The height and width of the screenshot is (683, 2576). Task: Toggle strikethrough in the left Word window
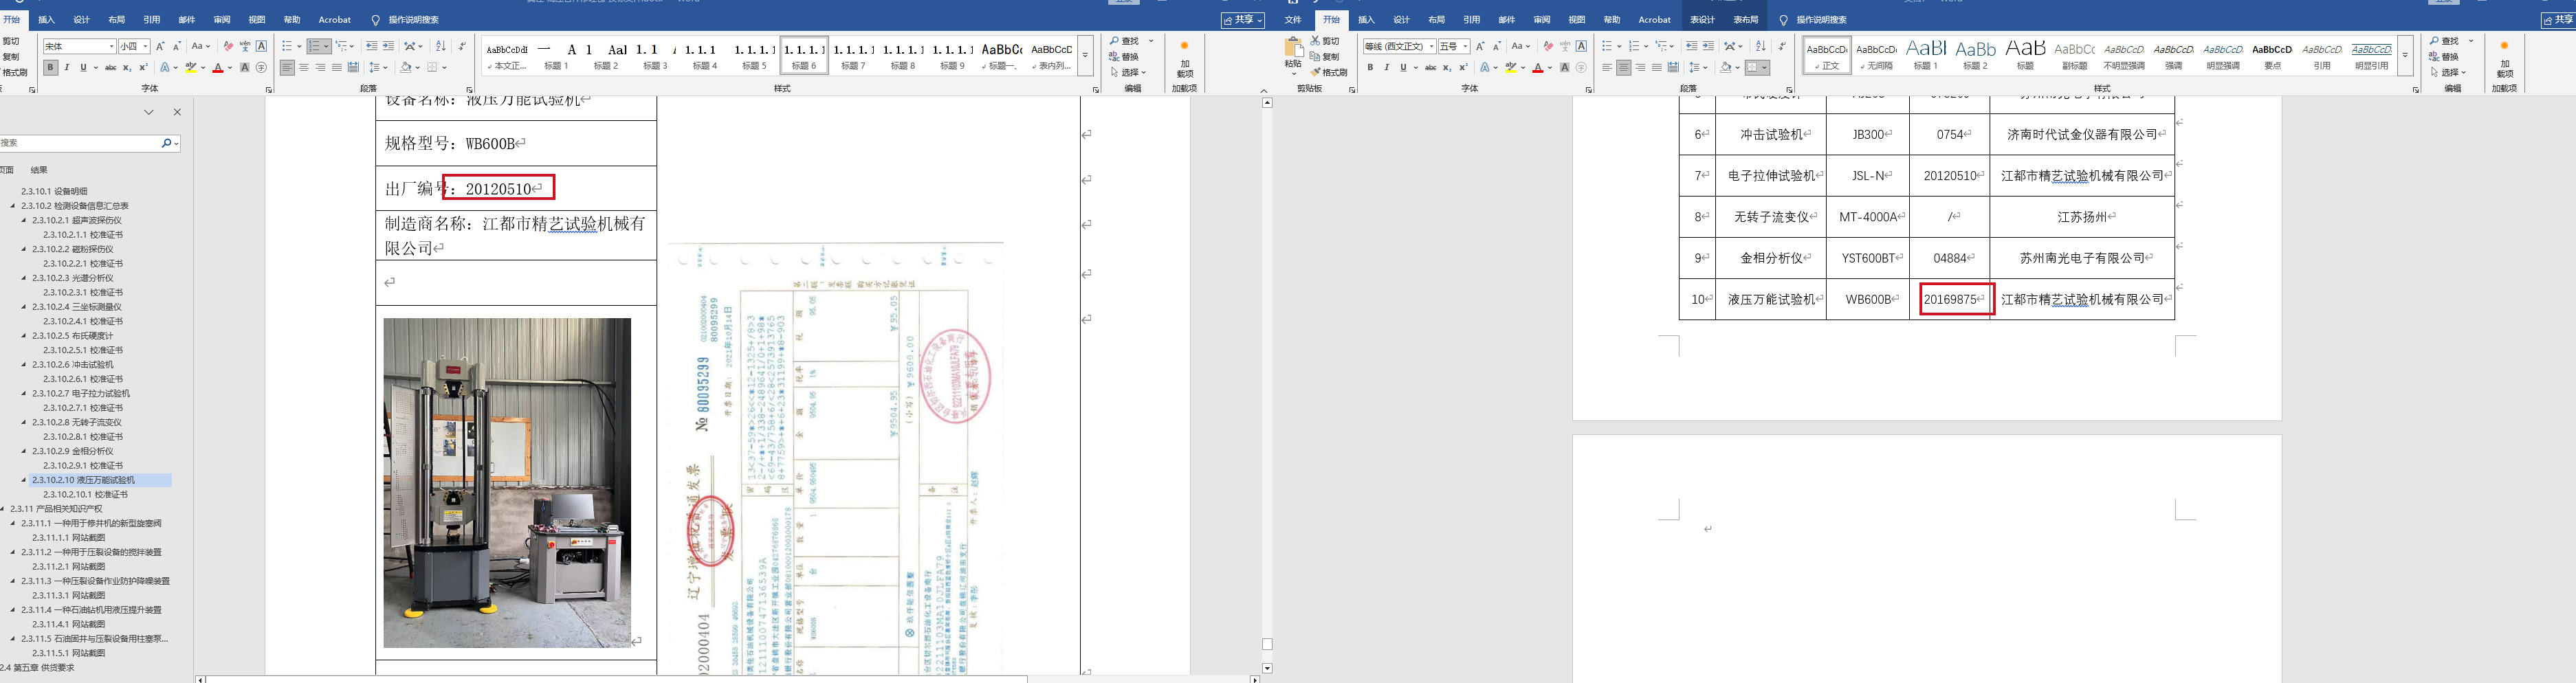tap(110, 68)
